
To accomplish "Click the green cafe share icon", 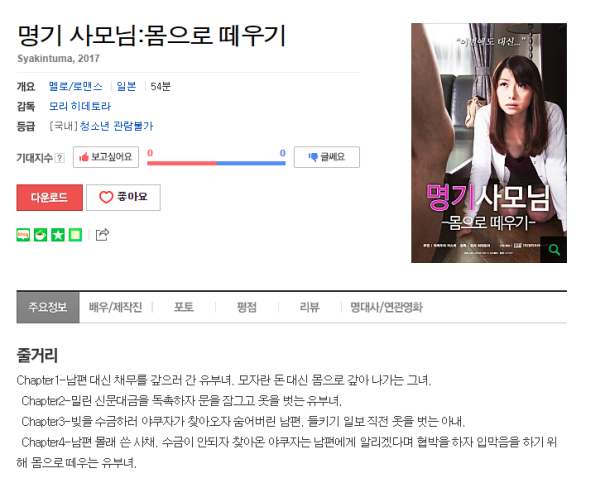I will tap(41, 235).
